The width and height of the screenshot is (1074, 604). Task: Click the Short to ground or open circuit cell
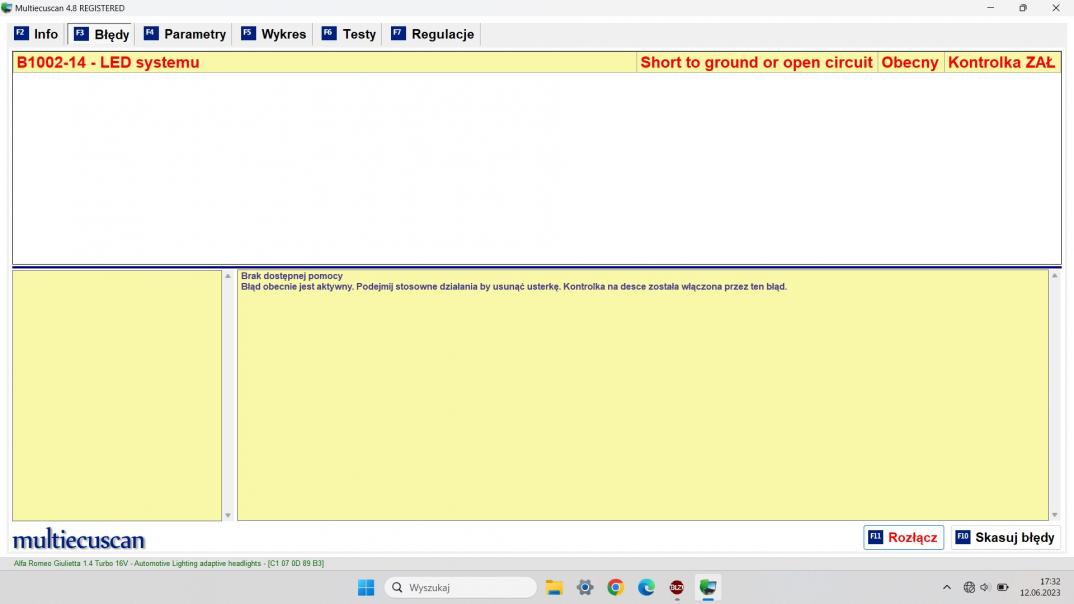point(756,62)
